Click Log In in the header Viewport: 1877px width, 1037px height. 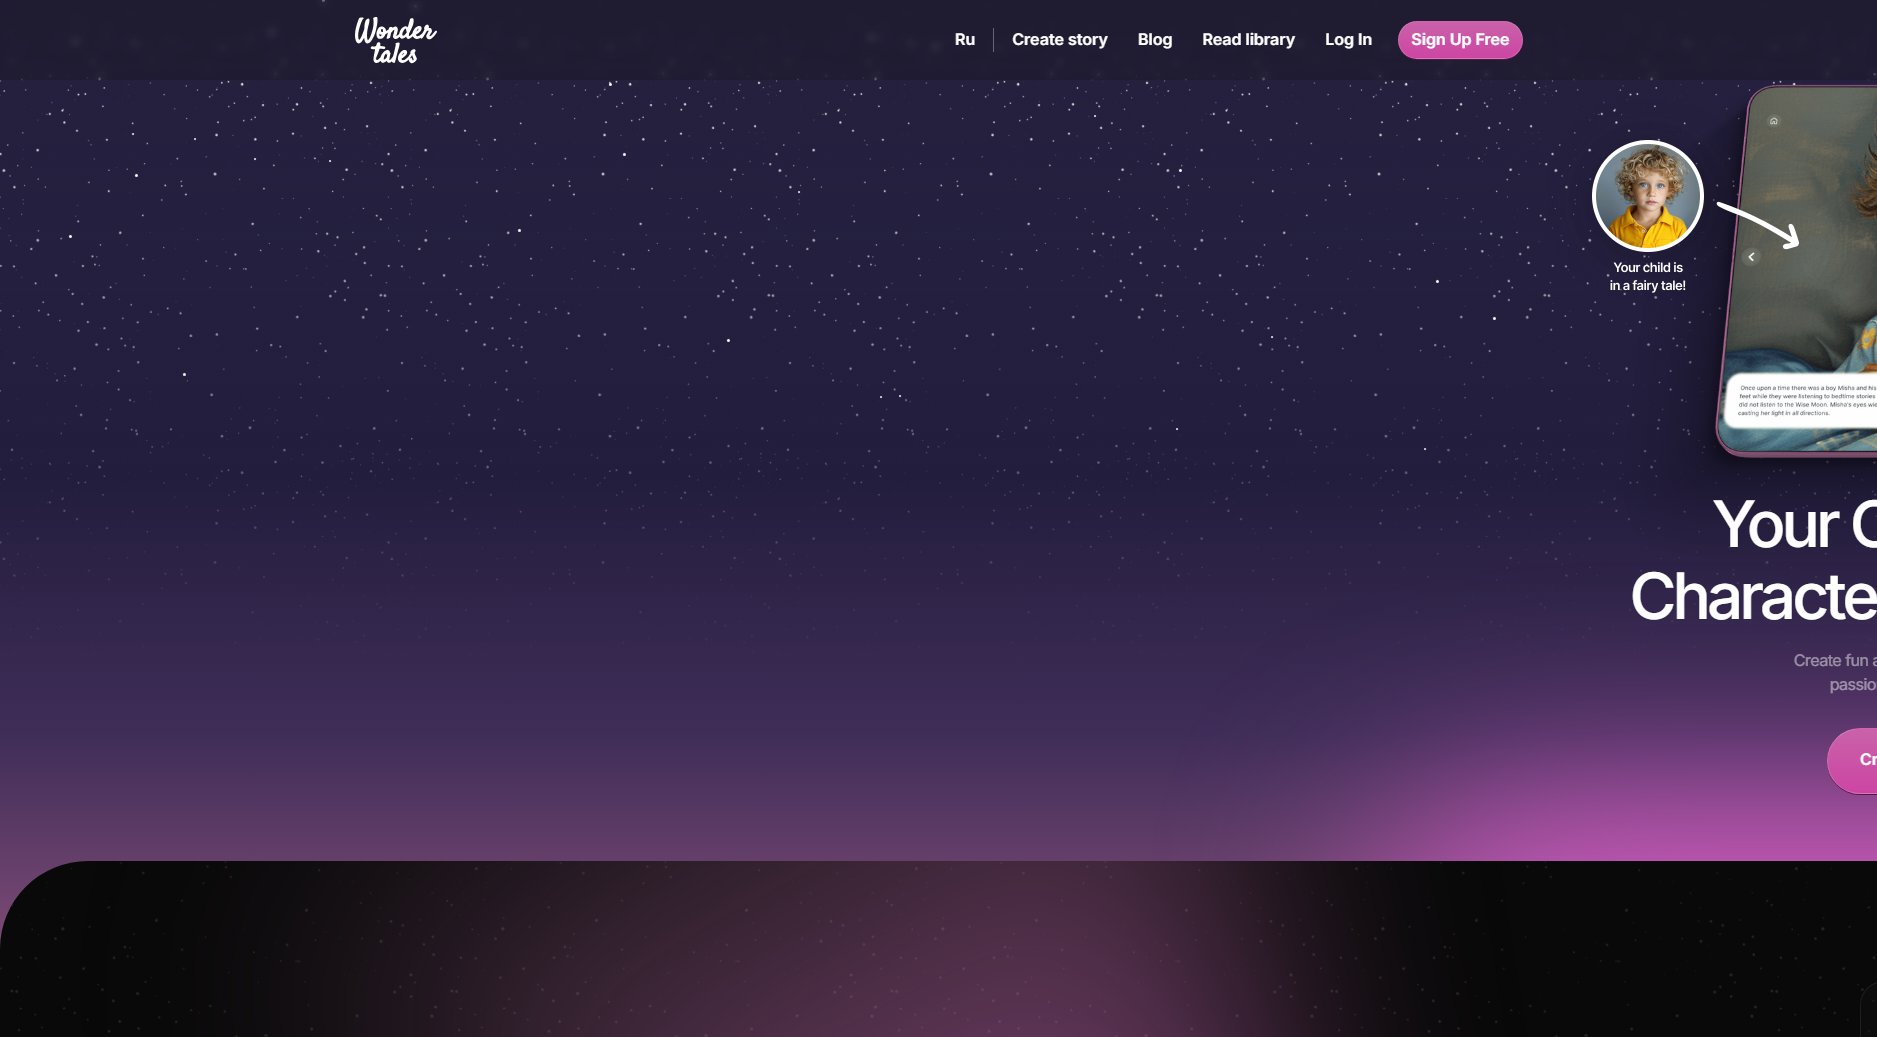tap(1348, 40)
